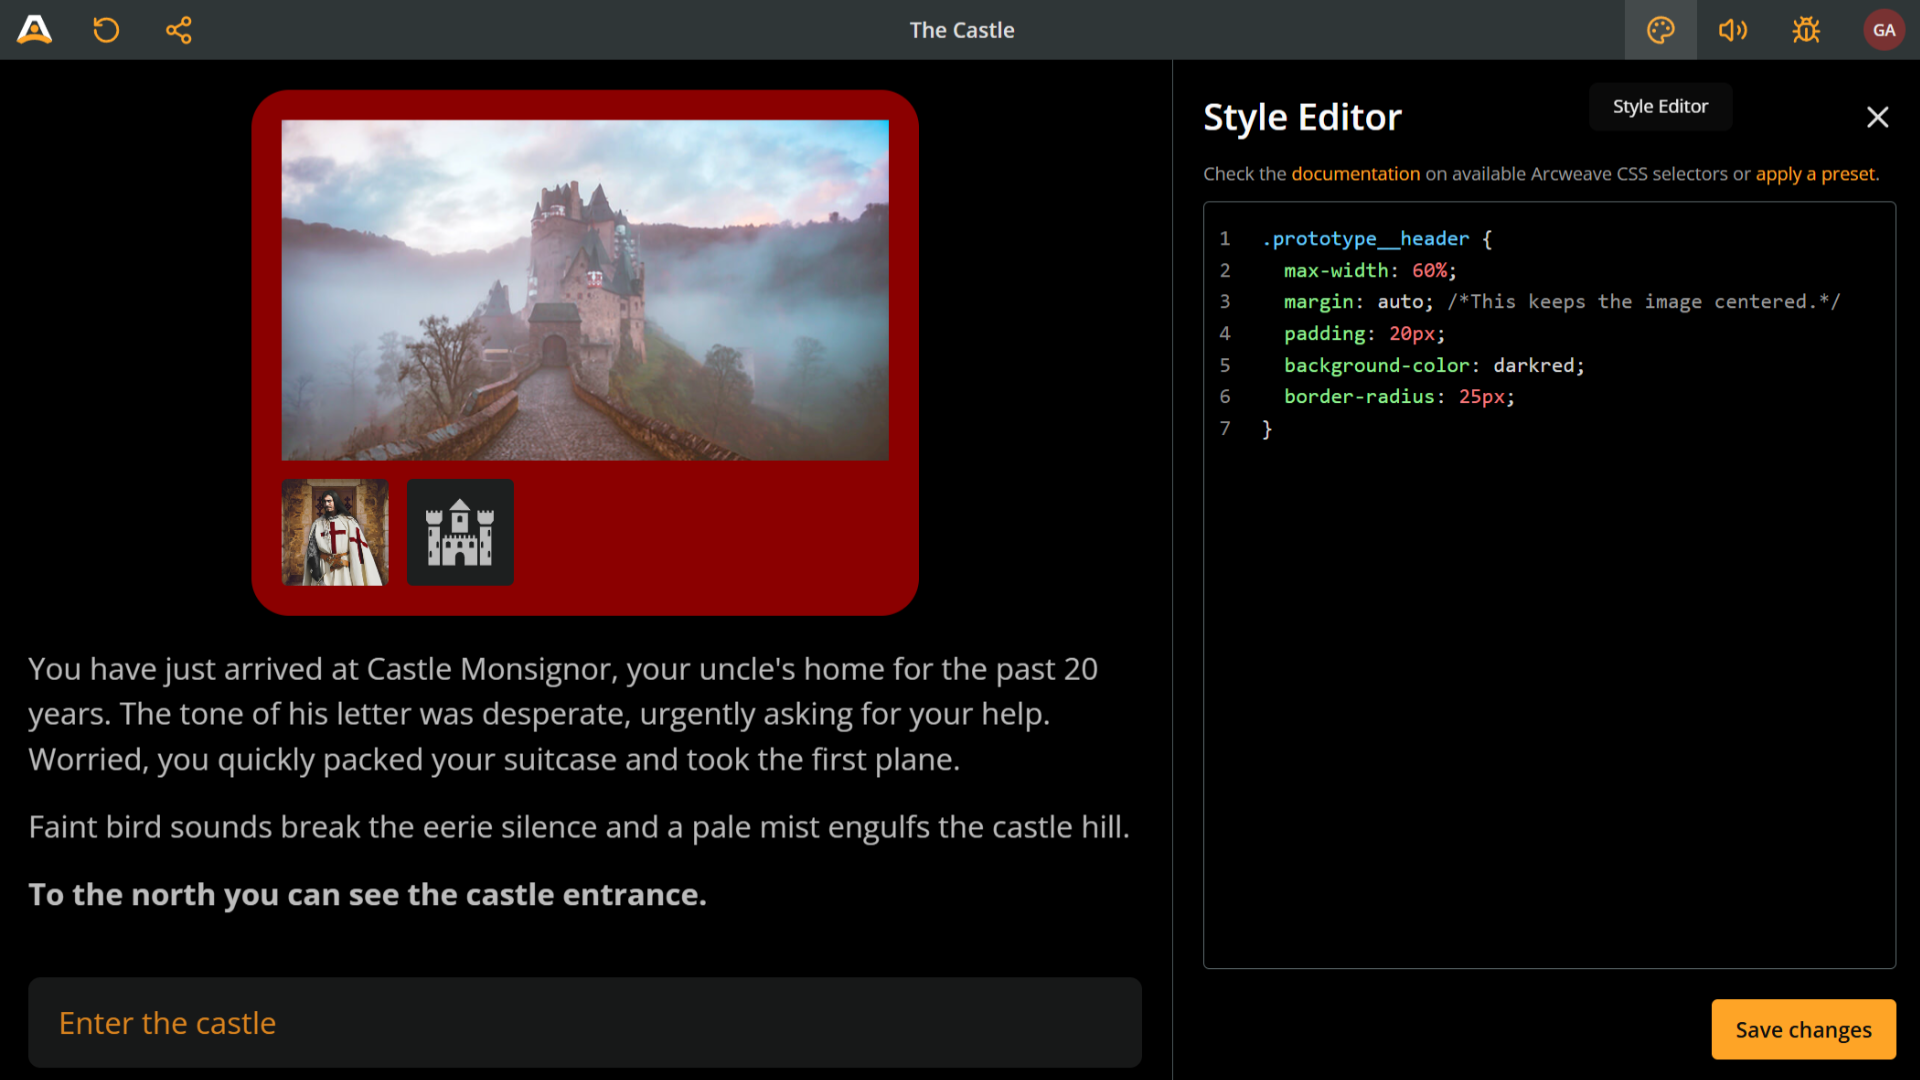The width and height of the screenshot is (1920, 1080).
Task: Open the documentation link
Action: tap(1356, 173)
